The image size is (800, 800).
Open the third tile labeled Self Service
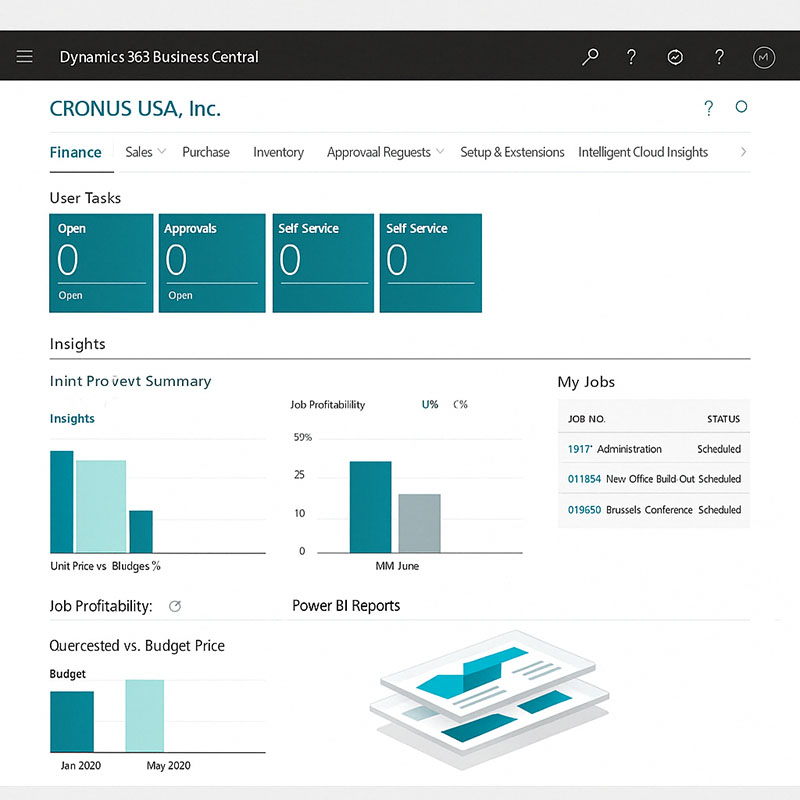pos(323,263)
